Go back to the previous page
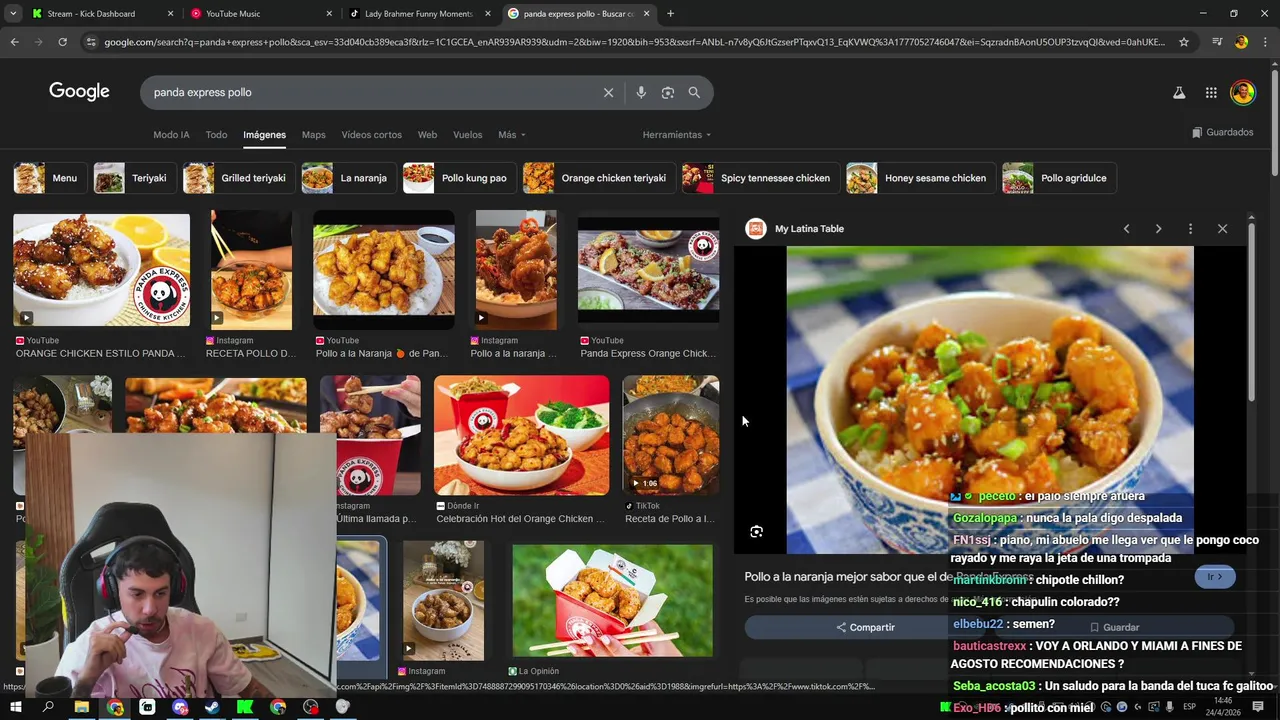This screenshot has width=1280, height=720. 14,42
